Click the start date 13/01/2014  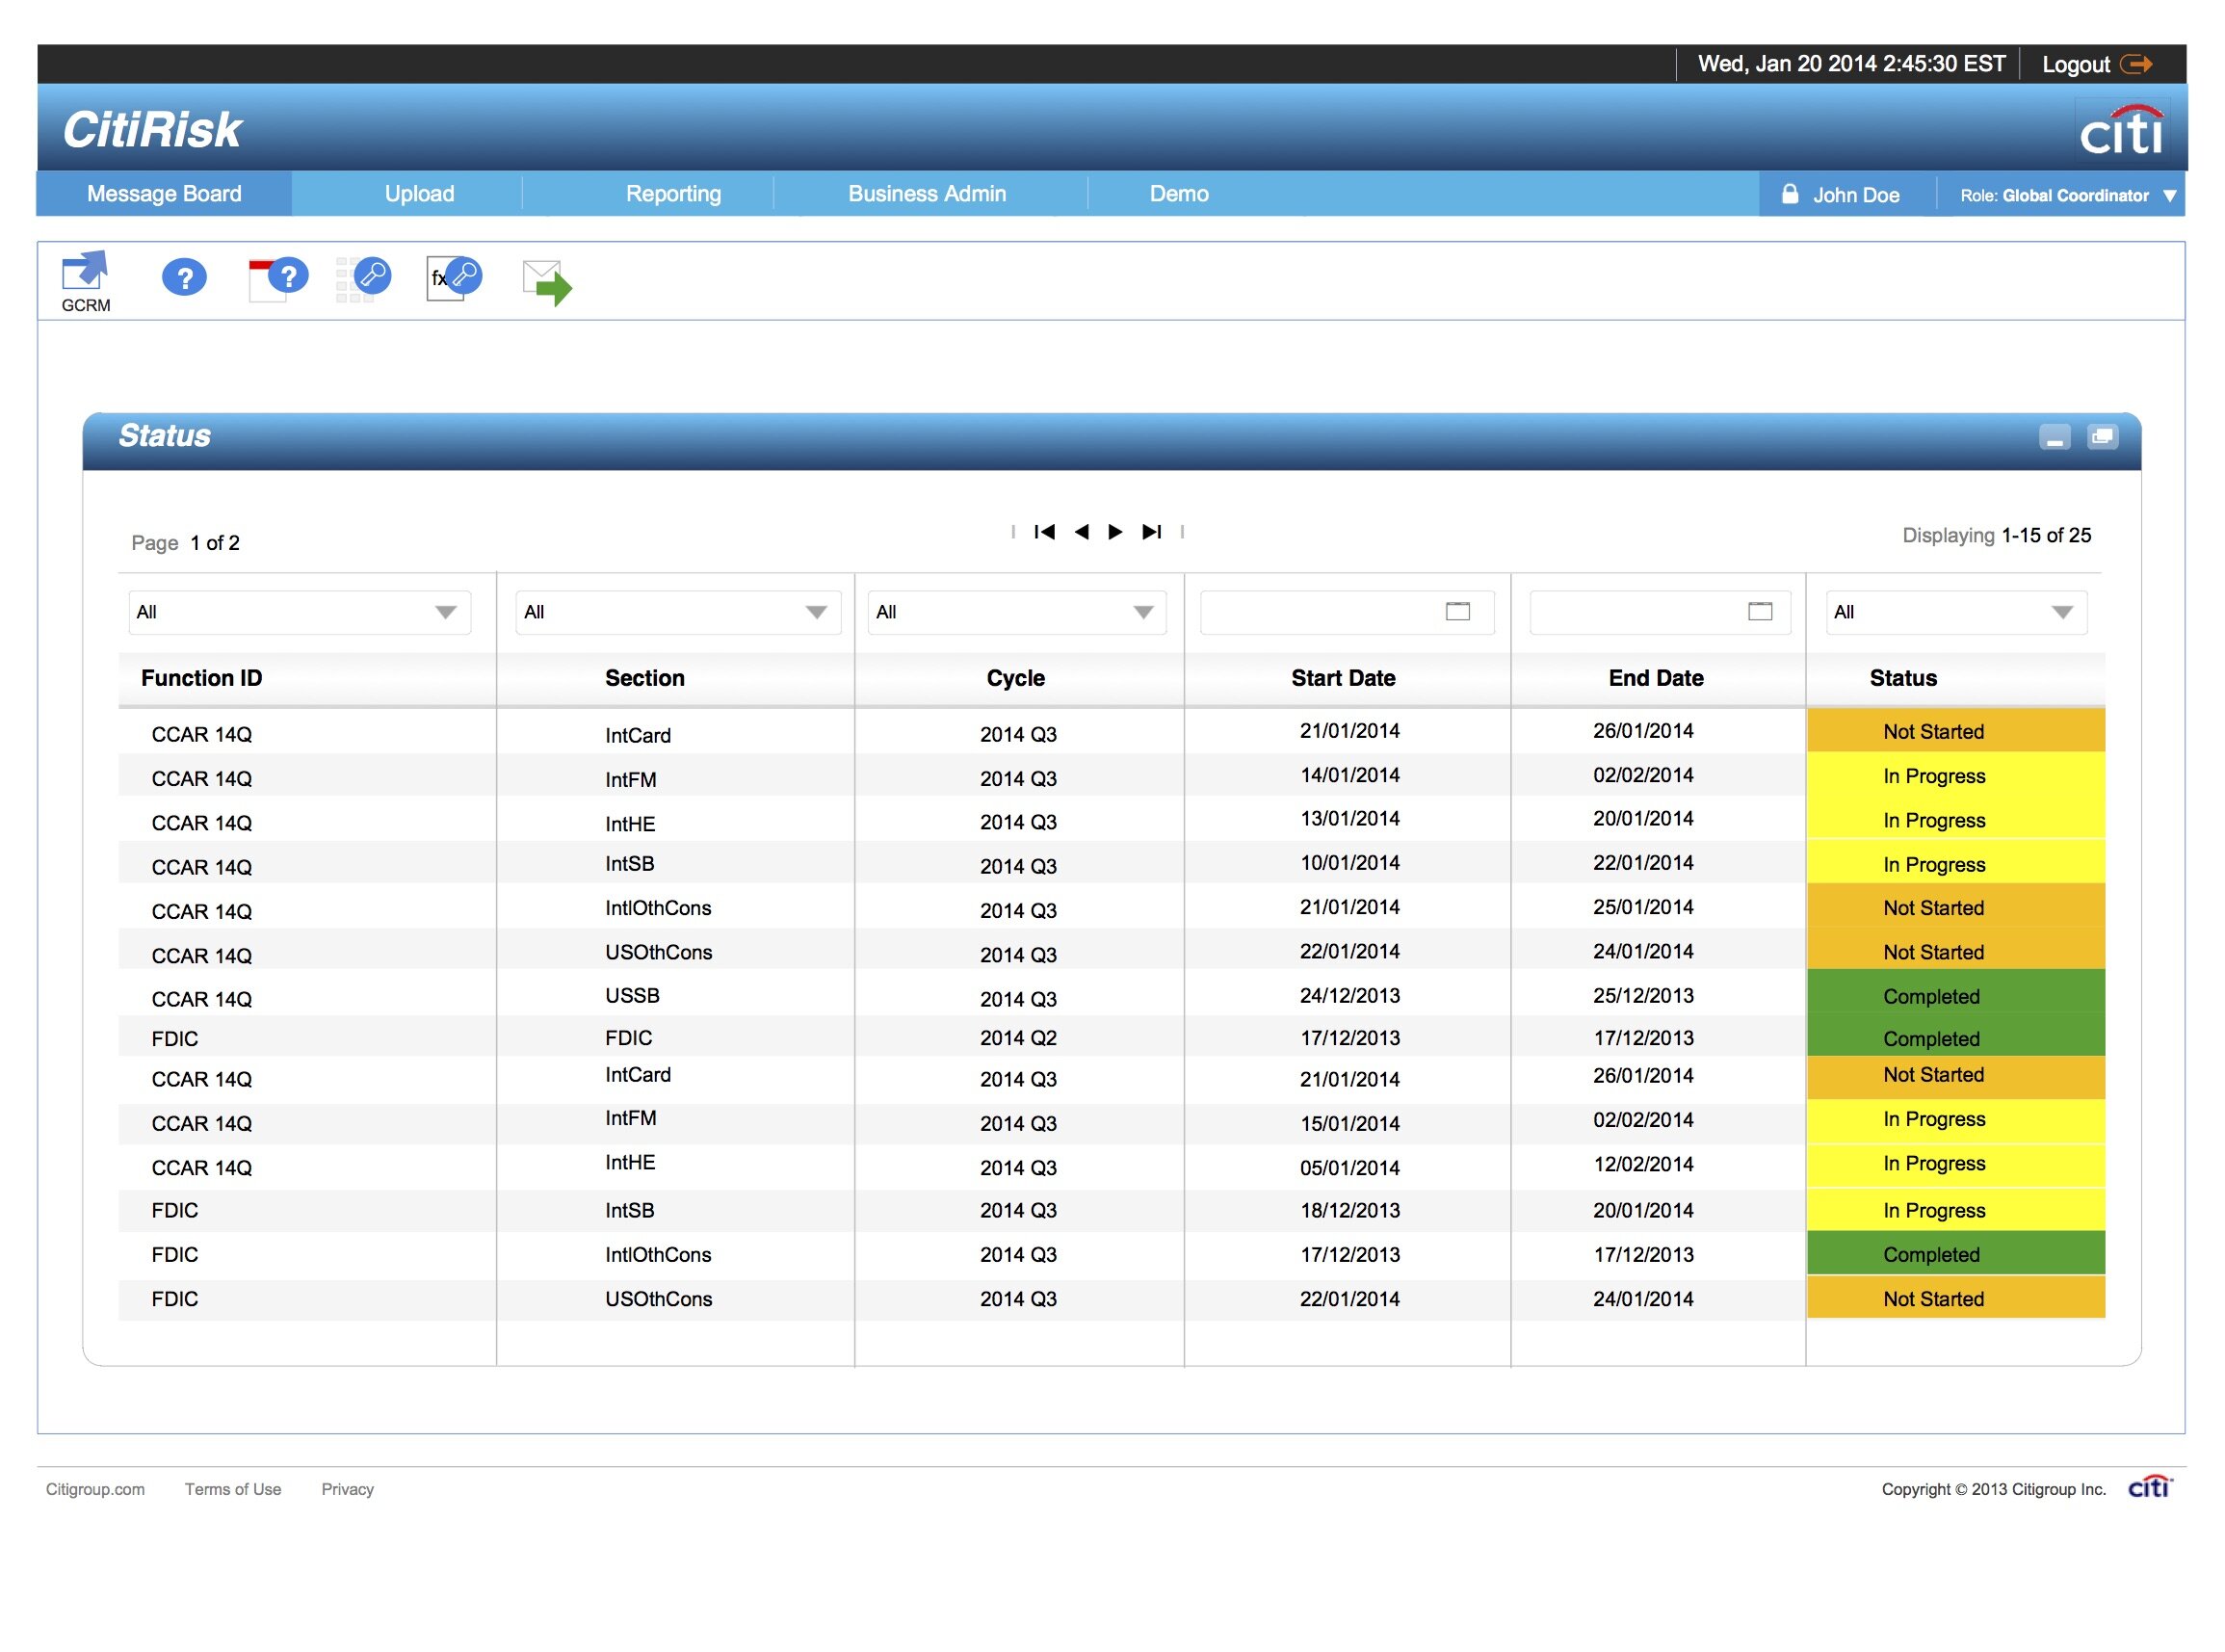(x=1350, y=819)
